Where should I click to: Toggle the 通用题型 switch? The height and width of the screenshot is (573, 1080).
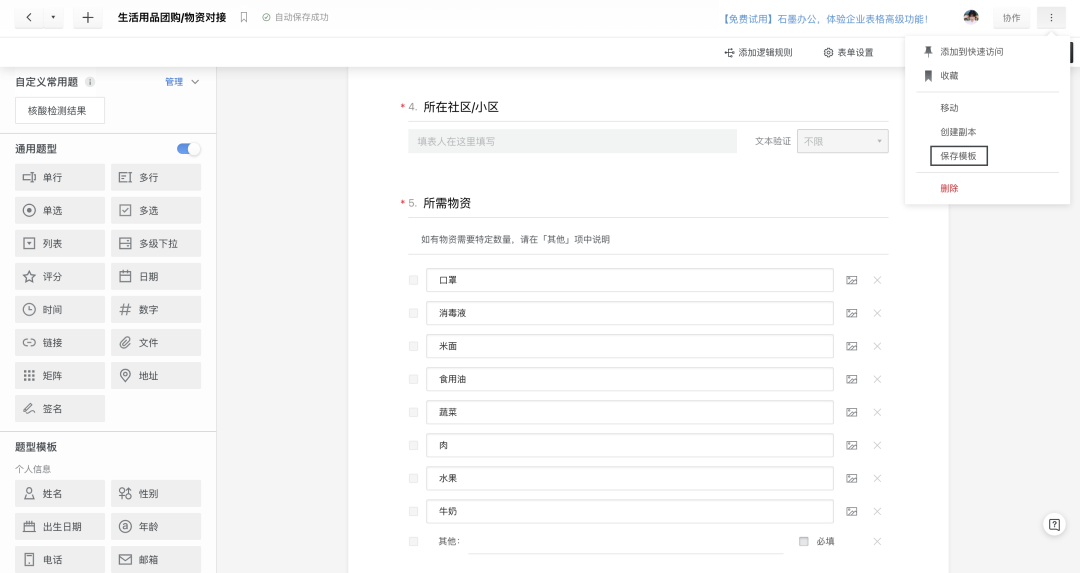[x=188, y=149]
